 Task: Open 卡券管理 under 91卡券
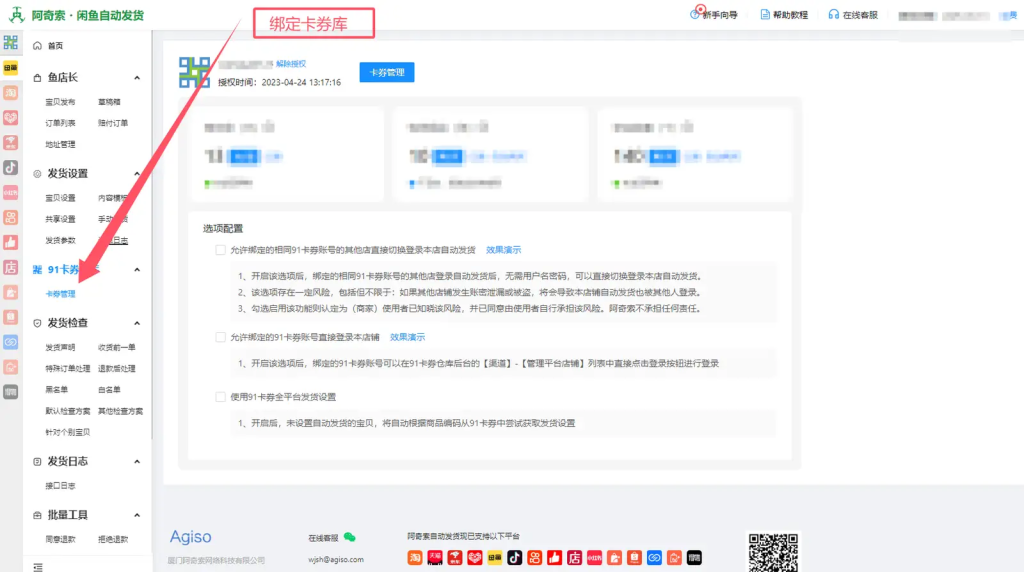(60, 294)
